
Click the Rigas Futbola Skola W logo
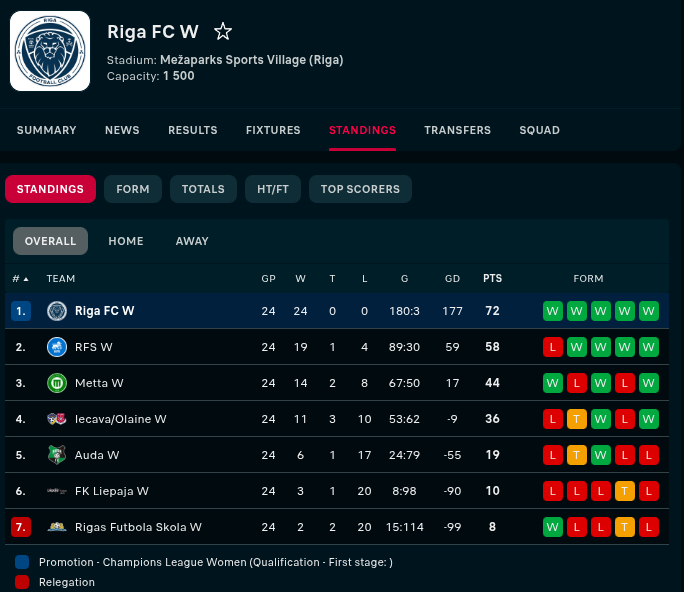57,527
